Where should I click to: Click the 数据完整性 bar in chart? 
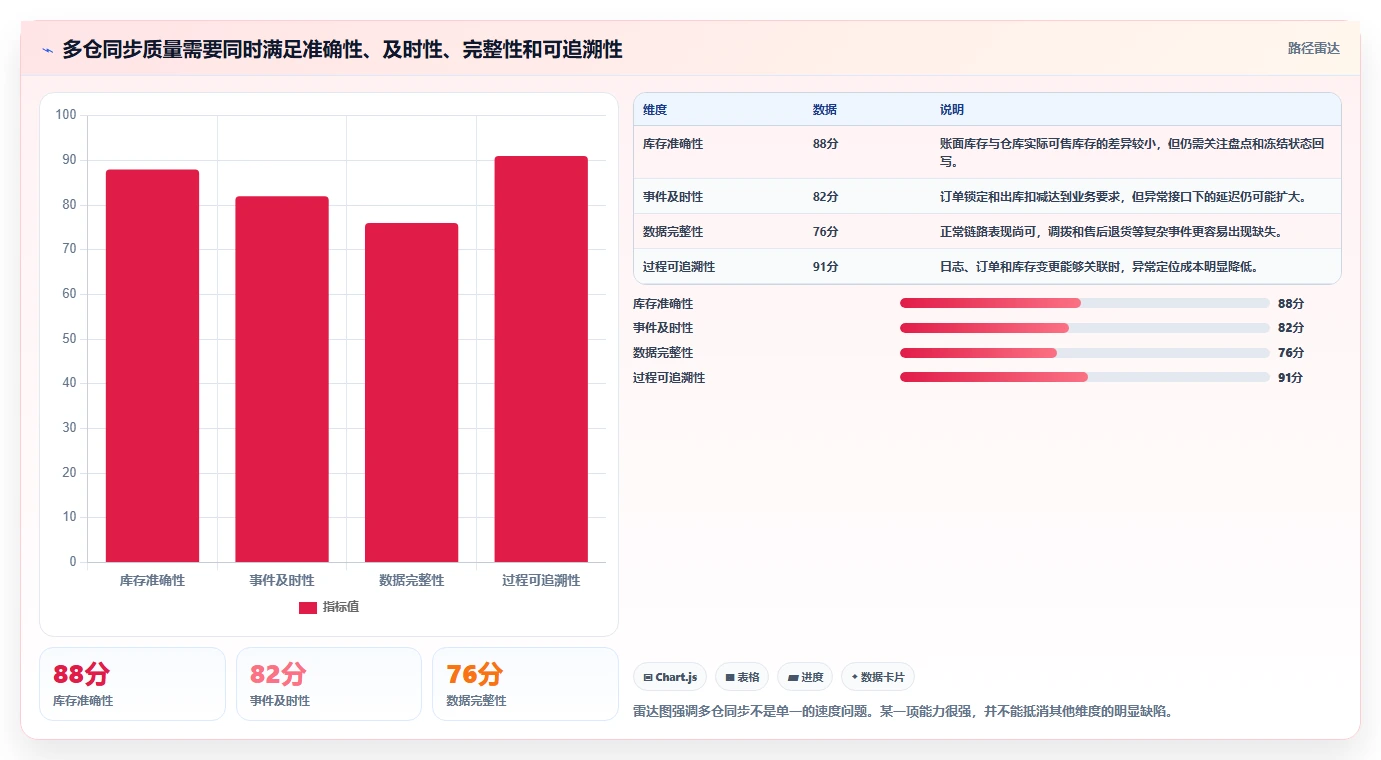(x=411, y=393)
